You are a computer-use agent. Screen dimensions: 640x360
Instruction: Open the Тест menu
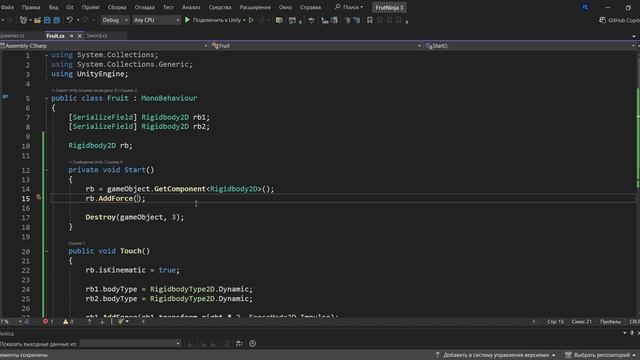coord(168,7)
